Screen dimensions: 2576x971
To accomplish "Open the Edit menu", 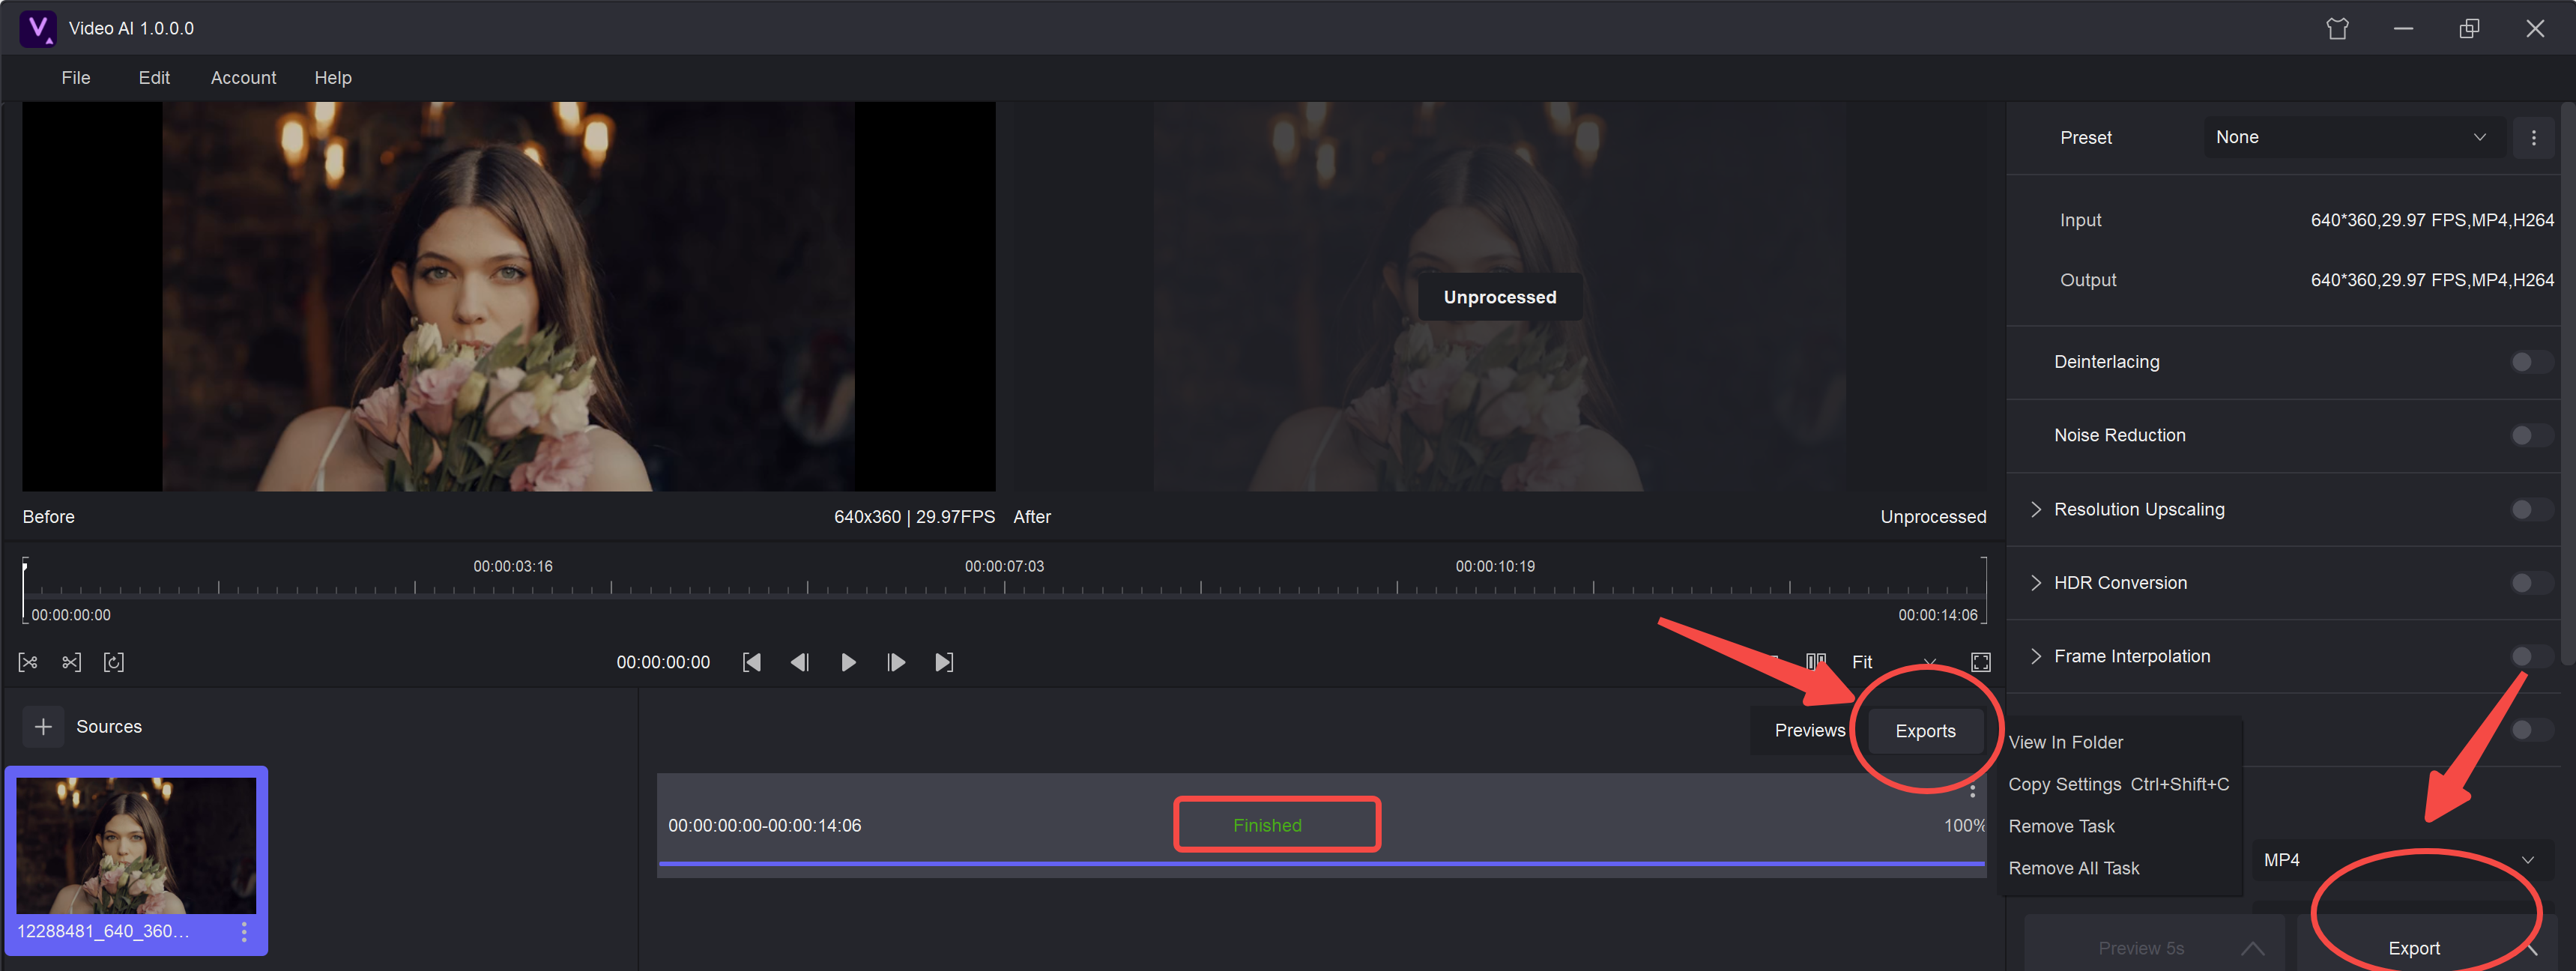I will [154, 78].
